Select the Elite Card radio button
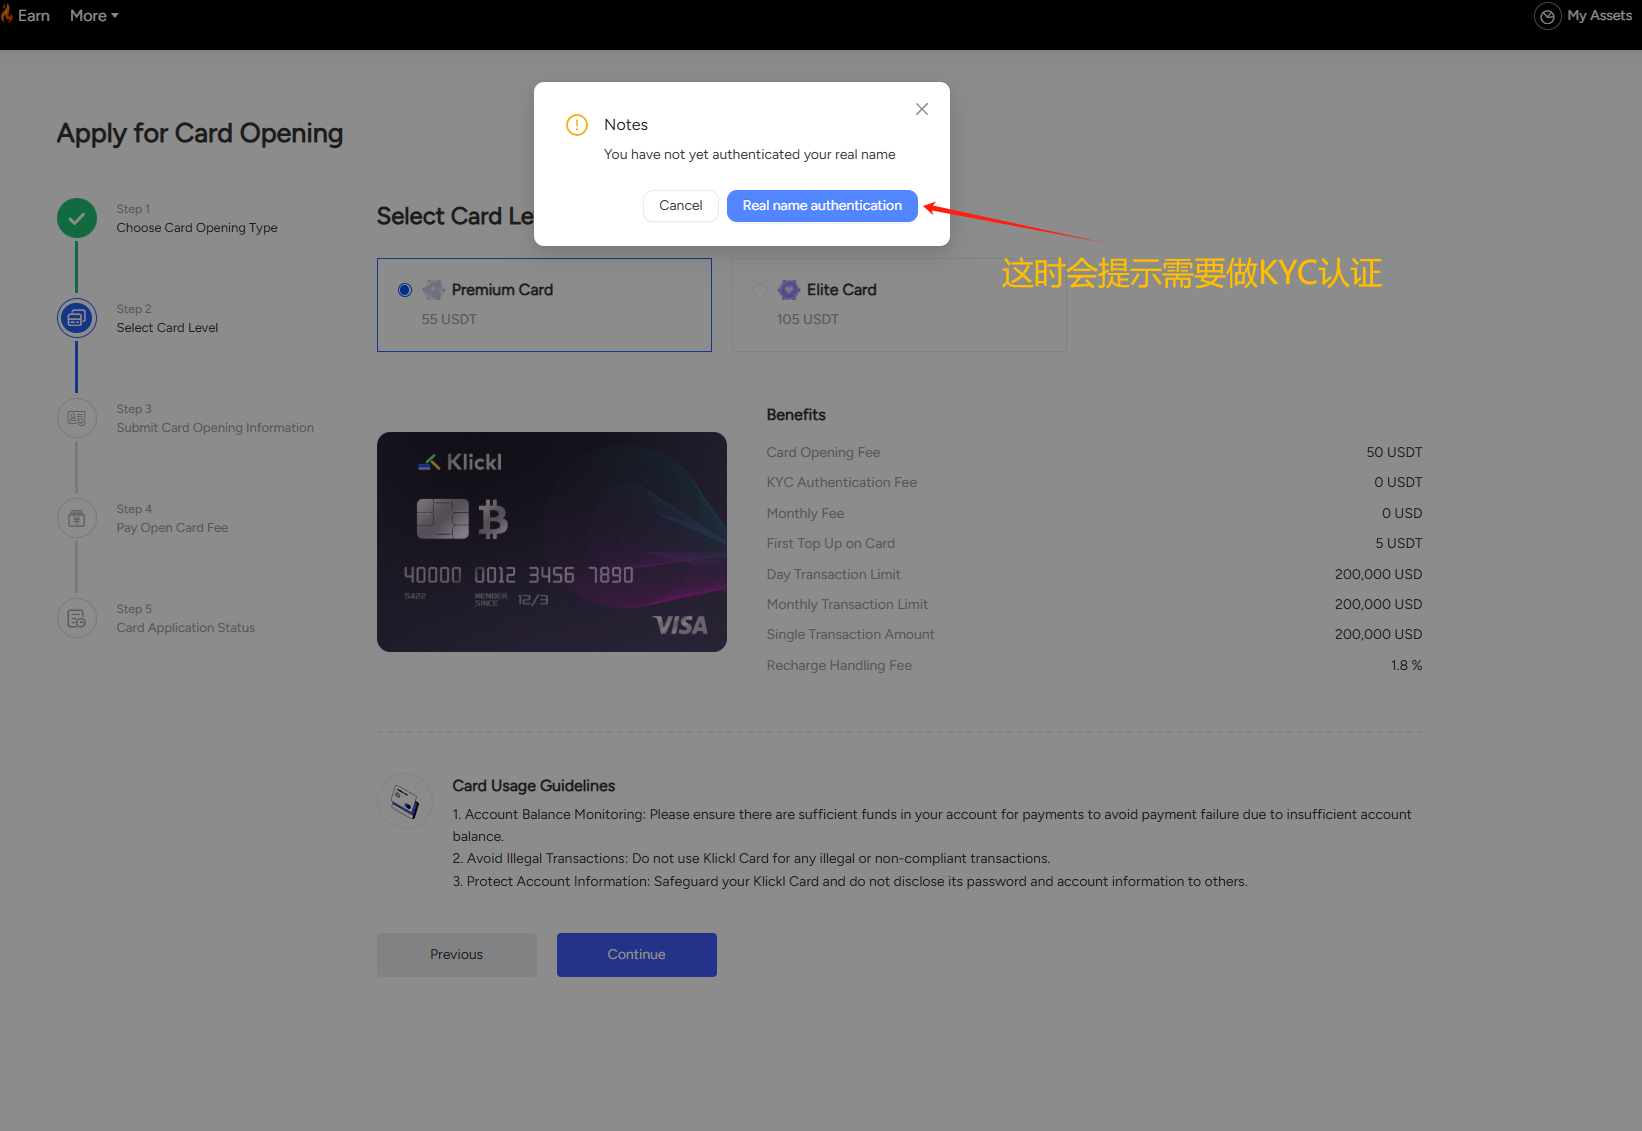The image size is (1642, 1131). click(760, 290)
